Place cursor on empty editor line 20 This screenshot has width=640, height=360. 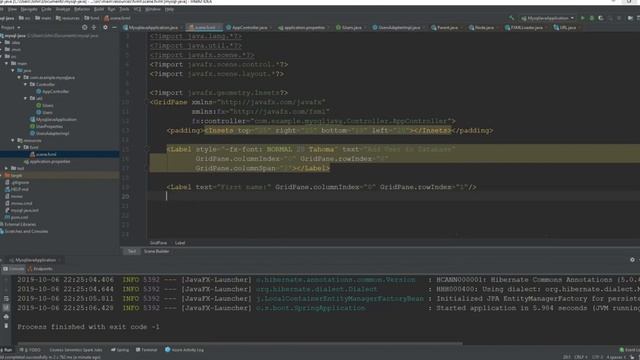point(392,196)
